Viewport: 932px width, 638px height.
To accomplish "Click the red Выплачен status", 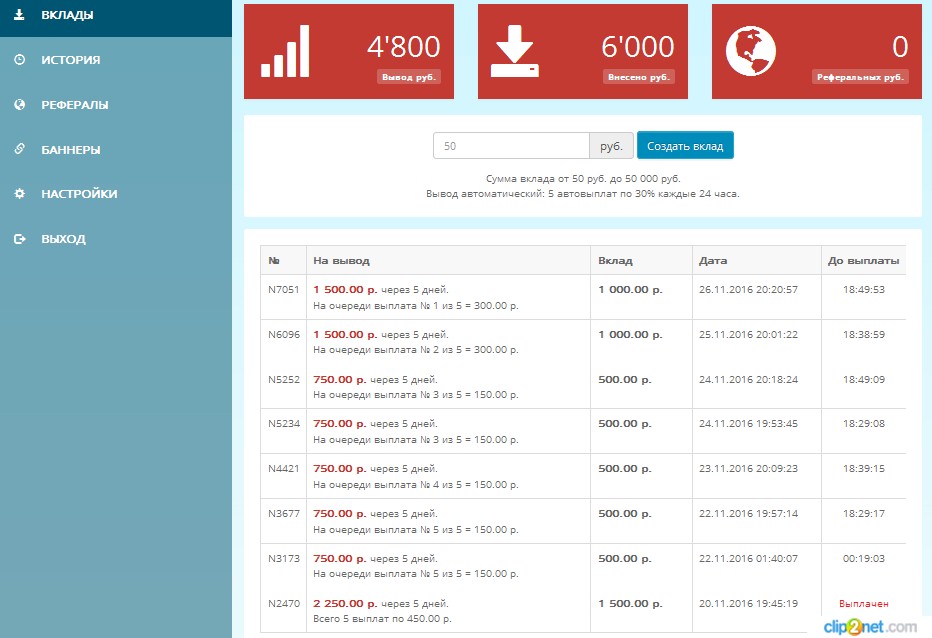I will [x=864, y=604].
